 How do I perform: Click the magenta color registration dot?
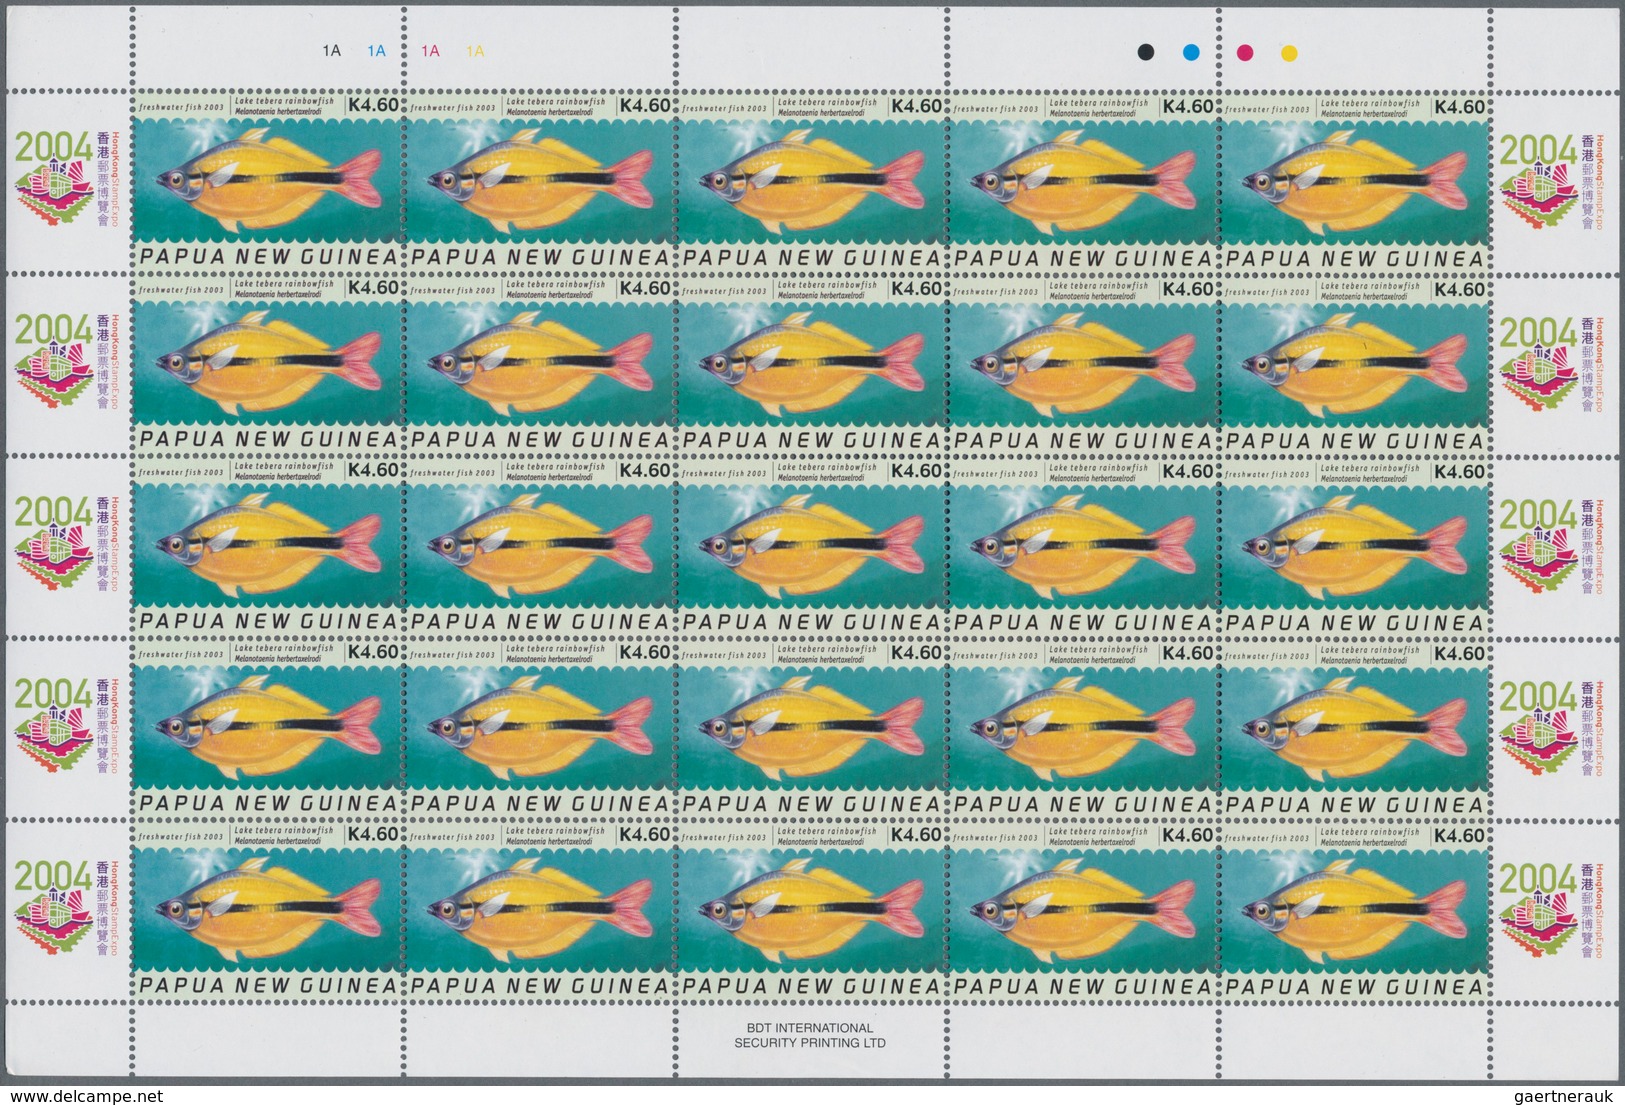tap(1246, 52)
